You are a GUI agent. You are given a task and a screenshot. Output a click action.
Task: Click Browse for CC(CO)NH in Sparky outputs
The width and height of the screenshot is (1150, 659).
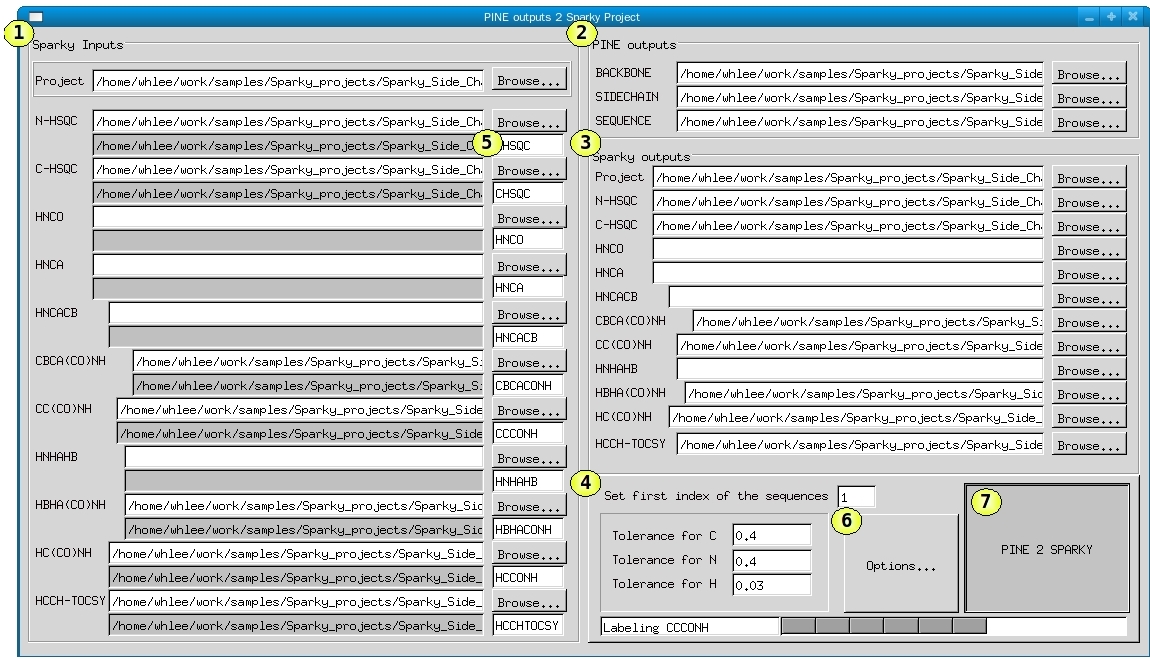[1089, 346]
